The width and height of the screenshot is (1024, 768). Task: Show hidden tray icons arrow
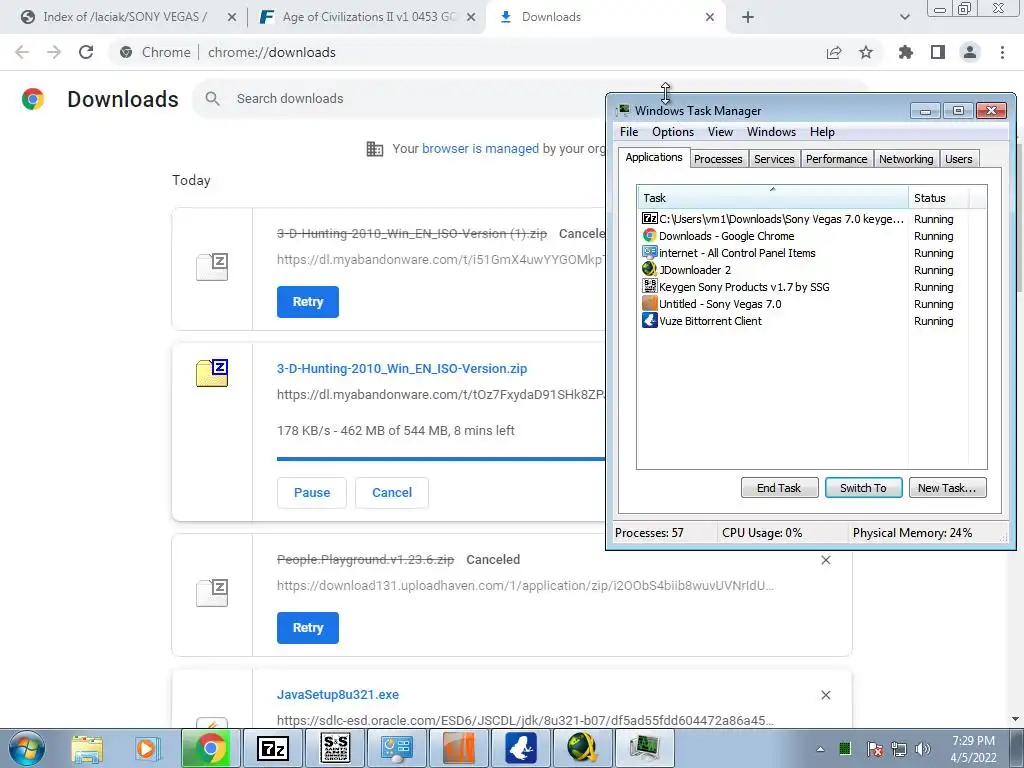coord(820,749)
